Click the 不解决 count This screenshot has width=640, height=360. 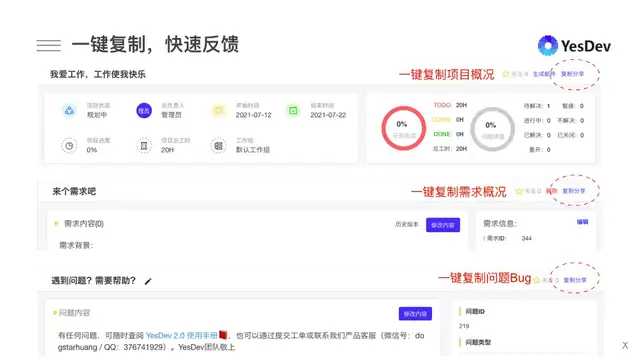click(582, 120)
